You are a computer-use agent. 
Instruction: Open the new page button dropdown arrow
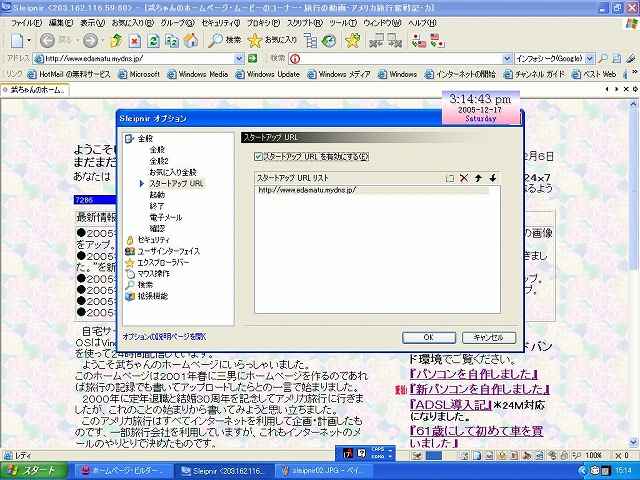[x=29, y=41]
